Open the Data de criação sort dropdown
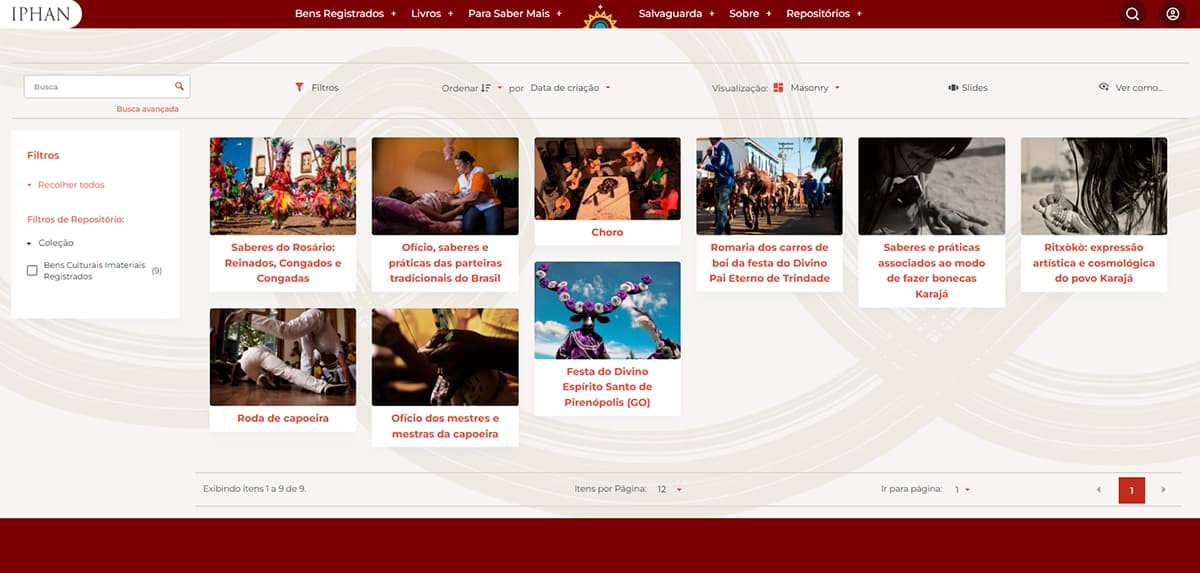Viewport: 1200px width, 573px height. coord(570,88)
